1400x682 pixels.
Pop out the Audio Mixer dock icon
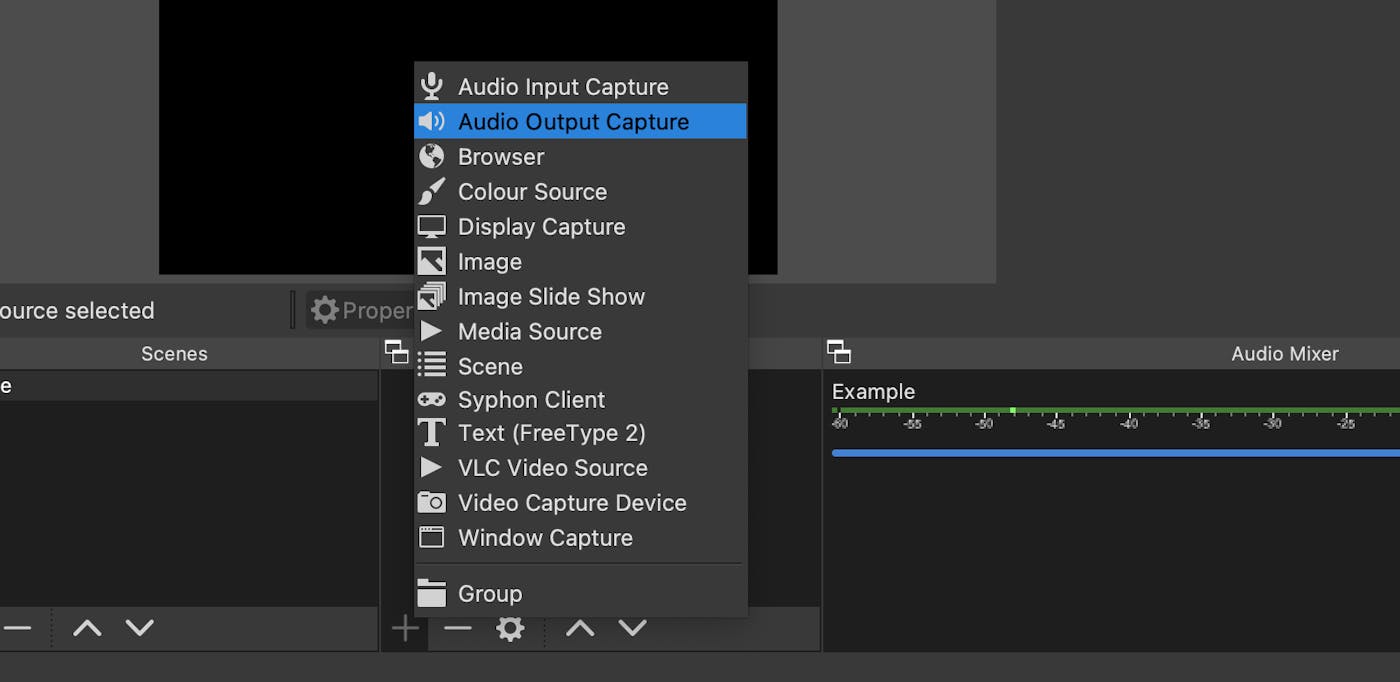[x=839, y=352]
